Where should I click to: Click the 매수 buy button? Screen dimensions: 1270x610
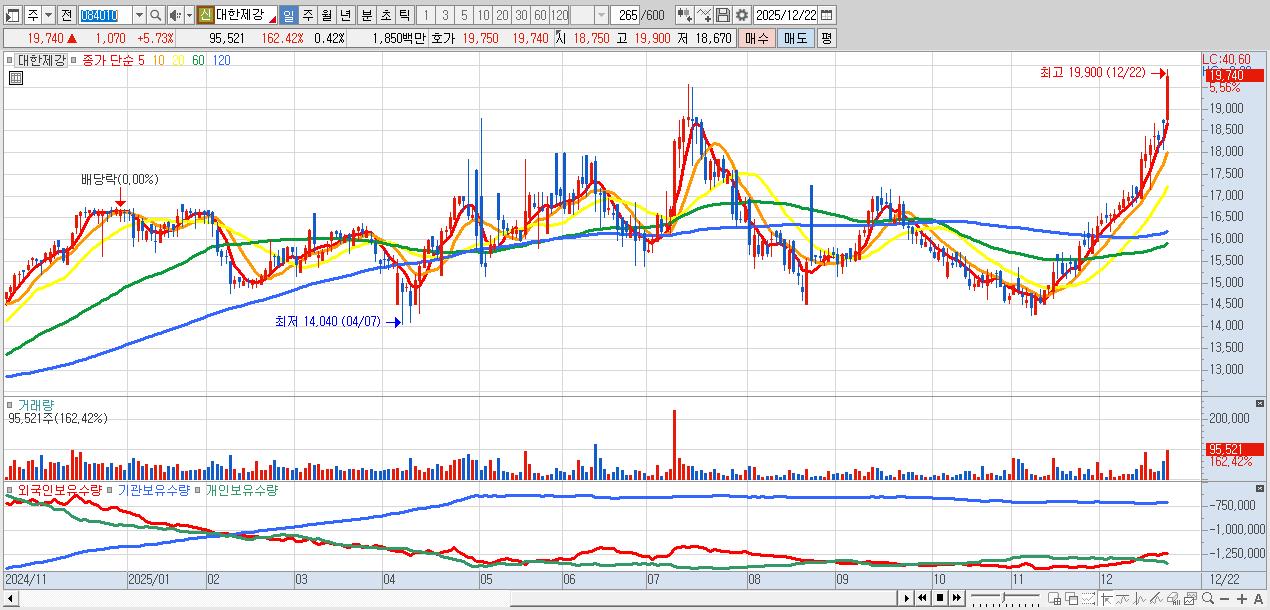tap(757, 38)
